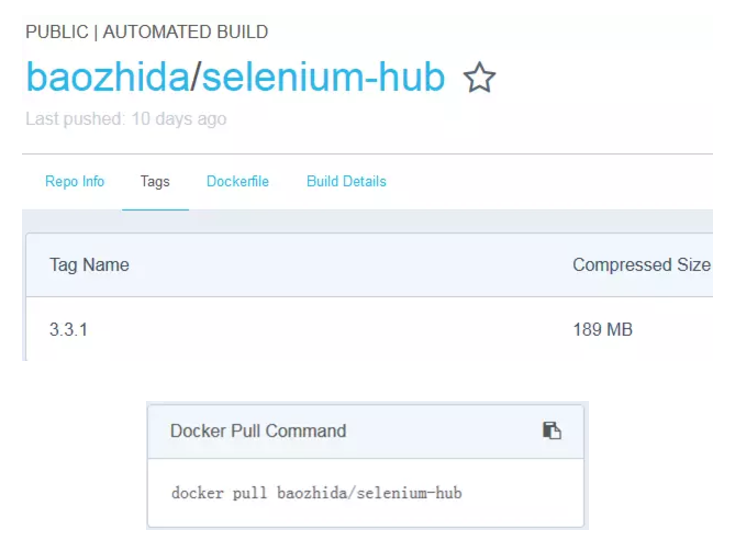Click the 189 MB size value
Image resolution: width=729 pixels, height=555 pixels.
(603, 330)
